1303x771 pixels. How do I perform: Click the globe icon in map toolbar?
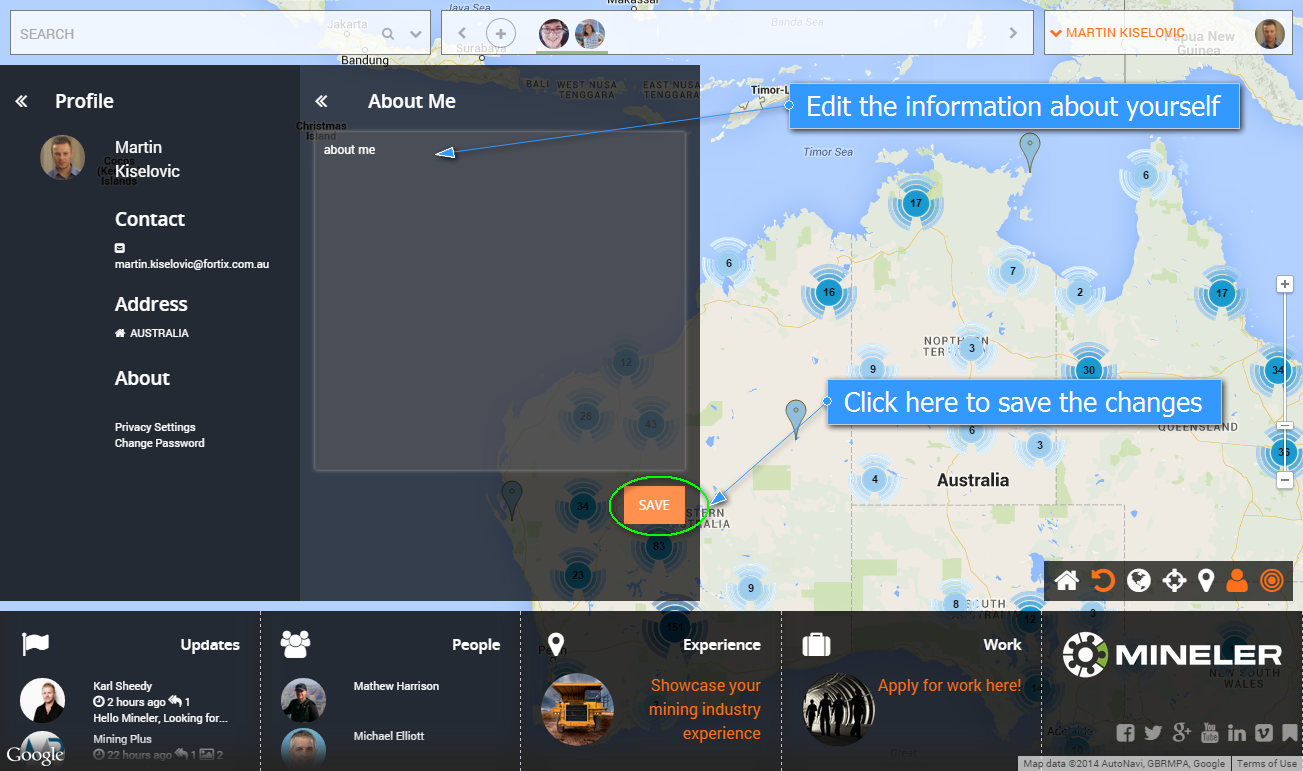(1138, 580)
